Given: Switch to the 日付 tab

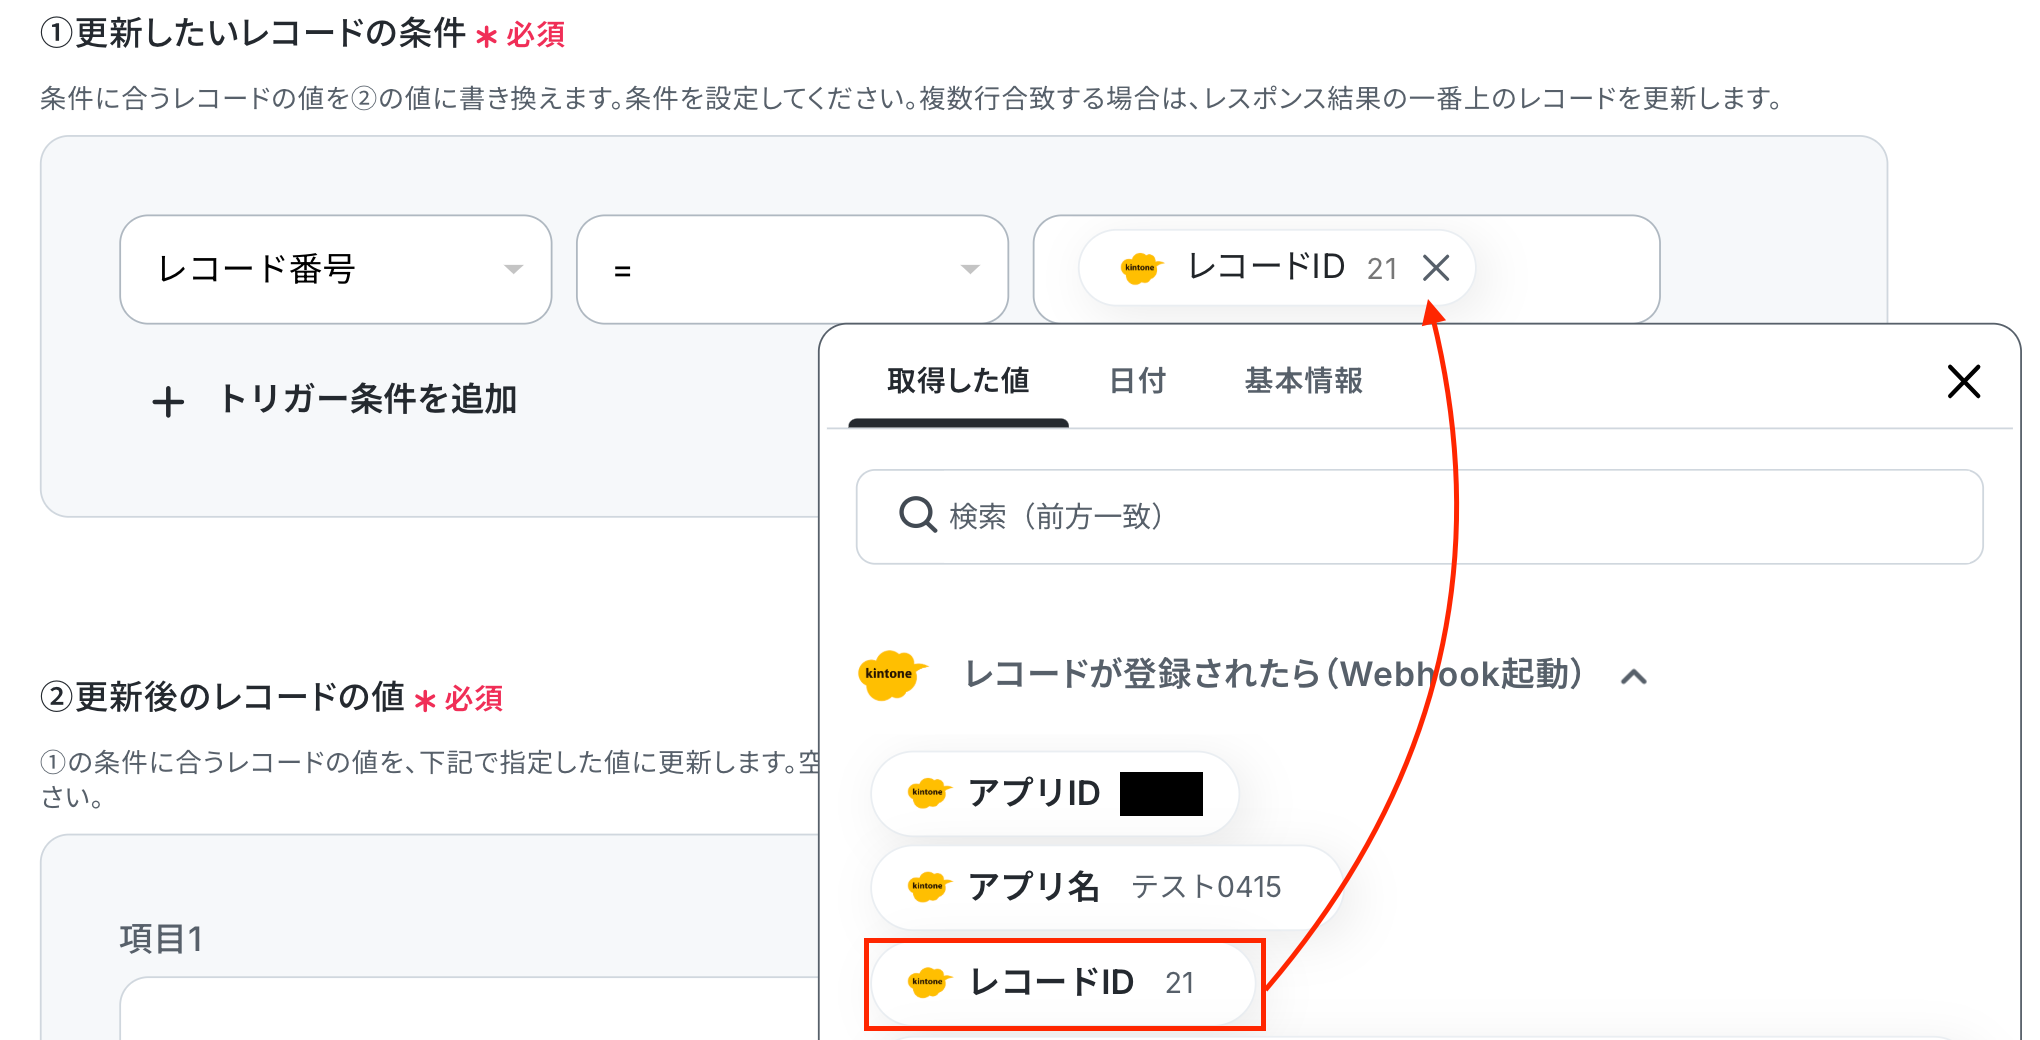Looking at the screenshot, I should point(1137,381).
